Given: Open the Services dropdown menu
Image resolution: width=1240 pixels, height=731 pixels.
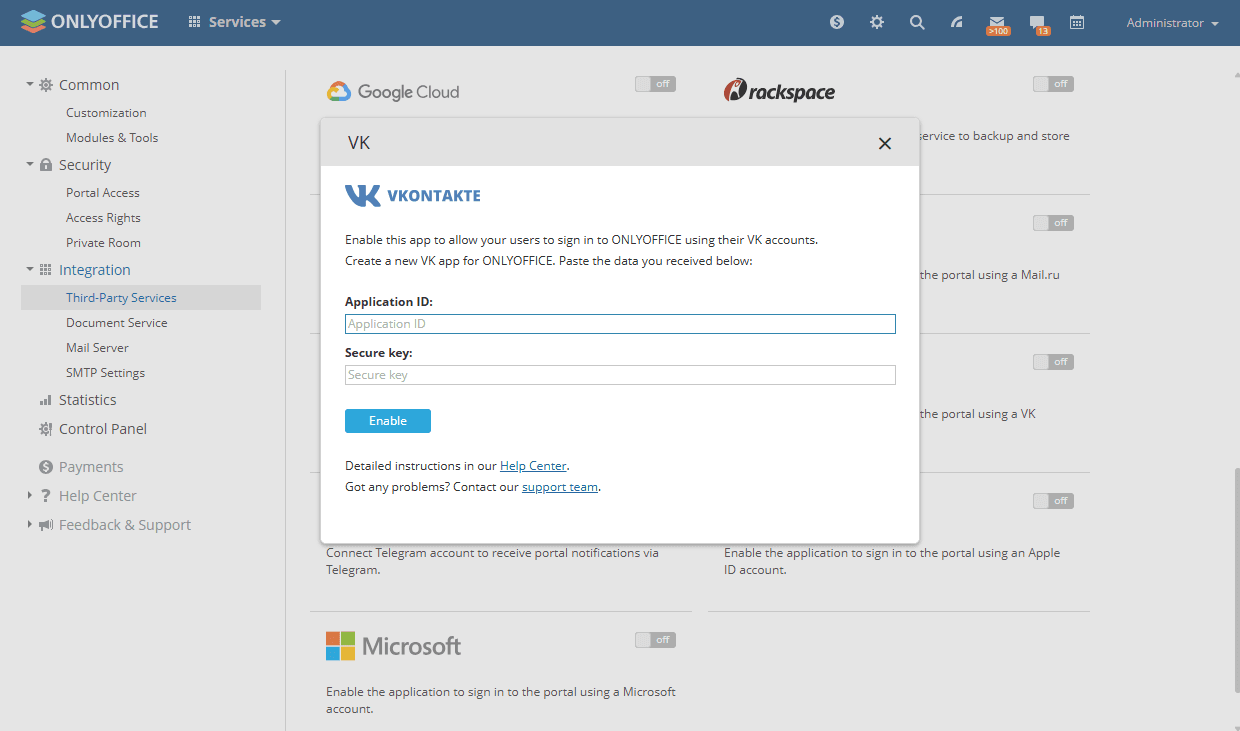Looking at the screenshot, I should (x=234, y=22).
